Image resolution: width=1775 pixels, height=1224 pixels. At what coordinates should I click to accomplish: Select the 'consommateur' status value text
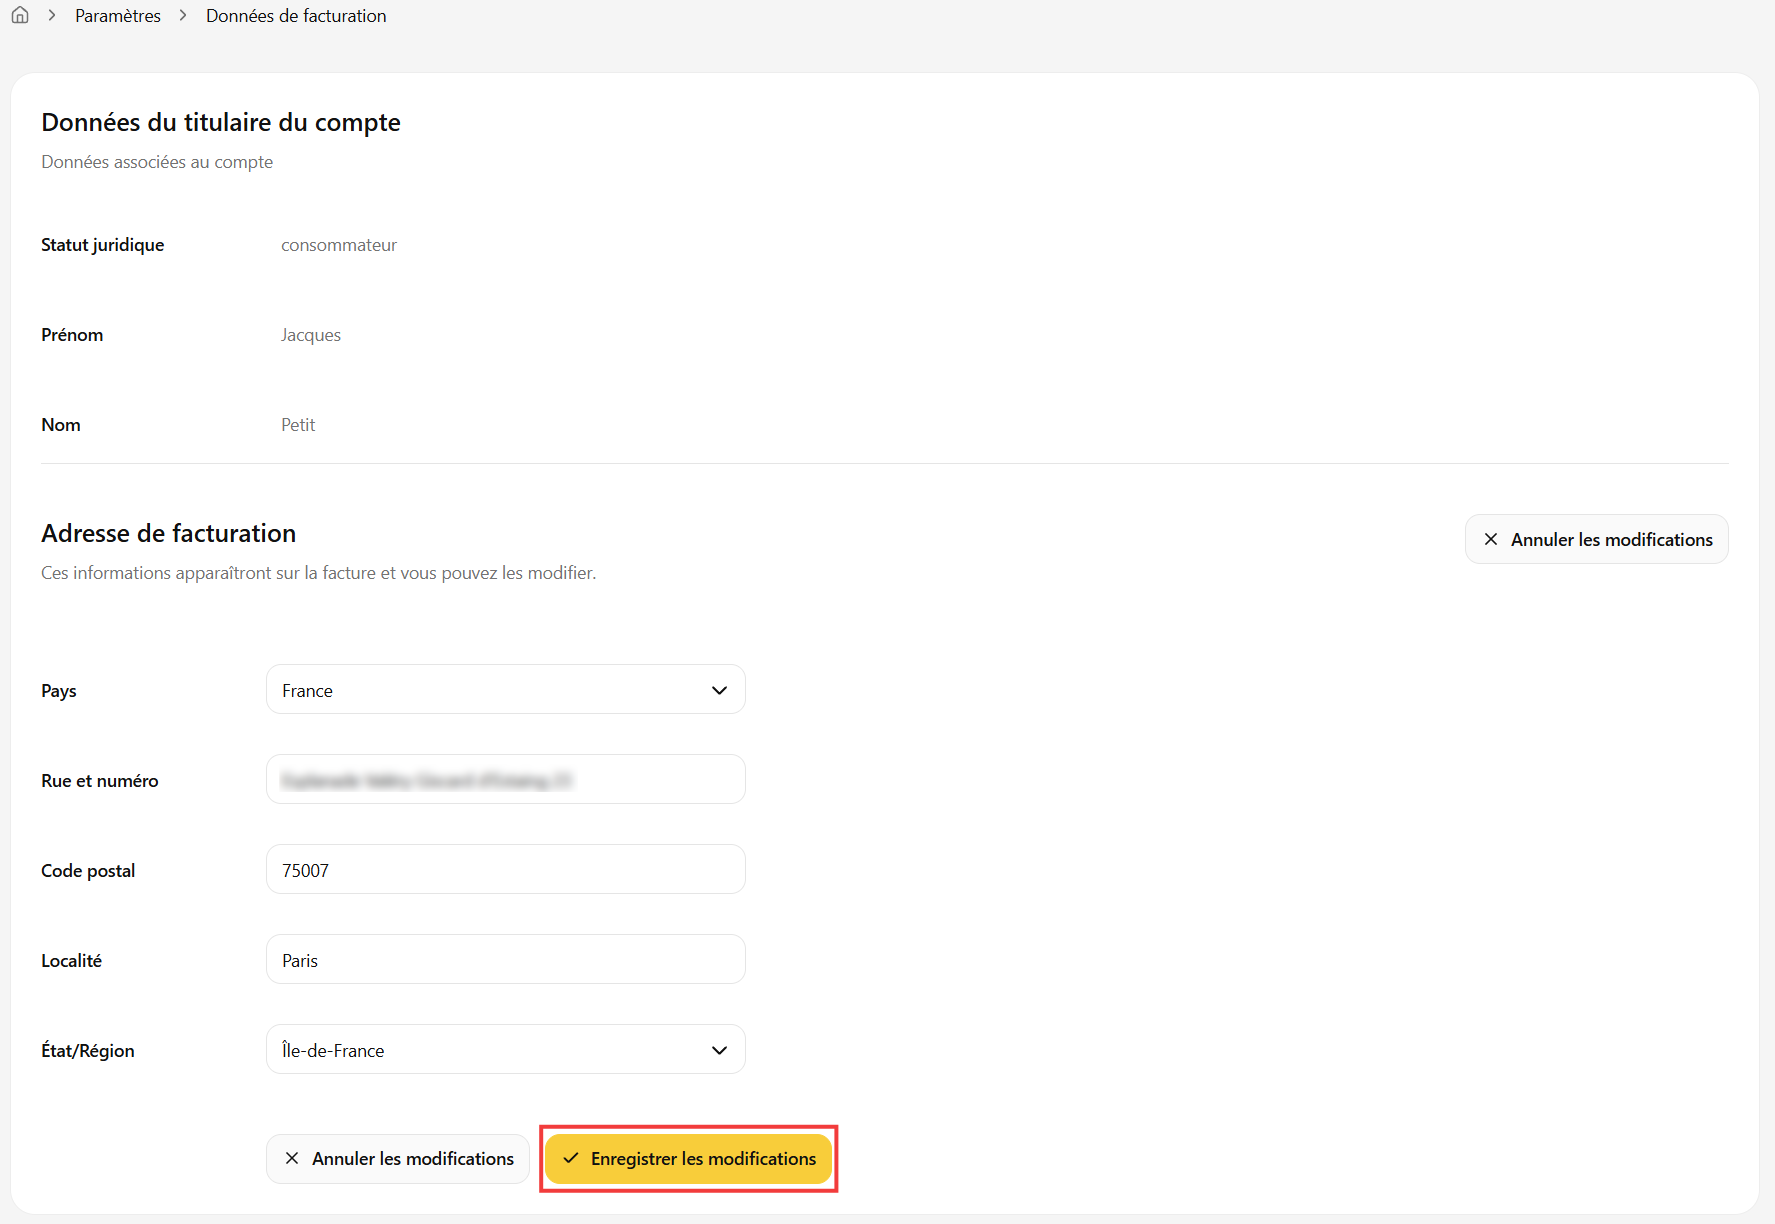339,245
